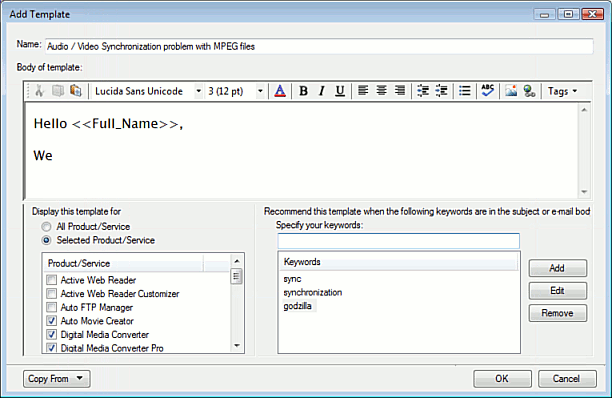This screenshot has height=398, width=612.
Task: Click the first indent icon
Action: (423, 91)
